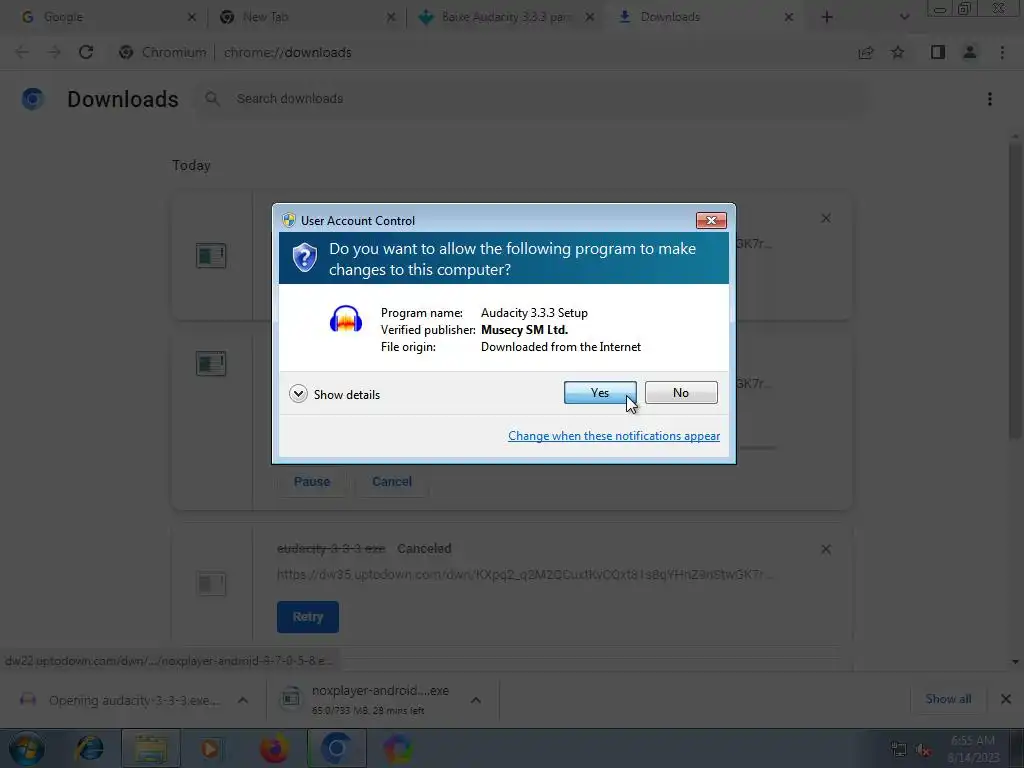
Task: Click Yes in User Account Control dialog
Action: tap(600, 392)
